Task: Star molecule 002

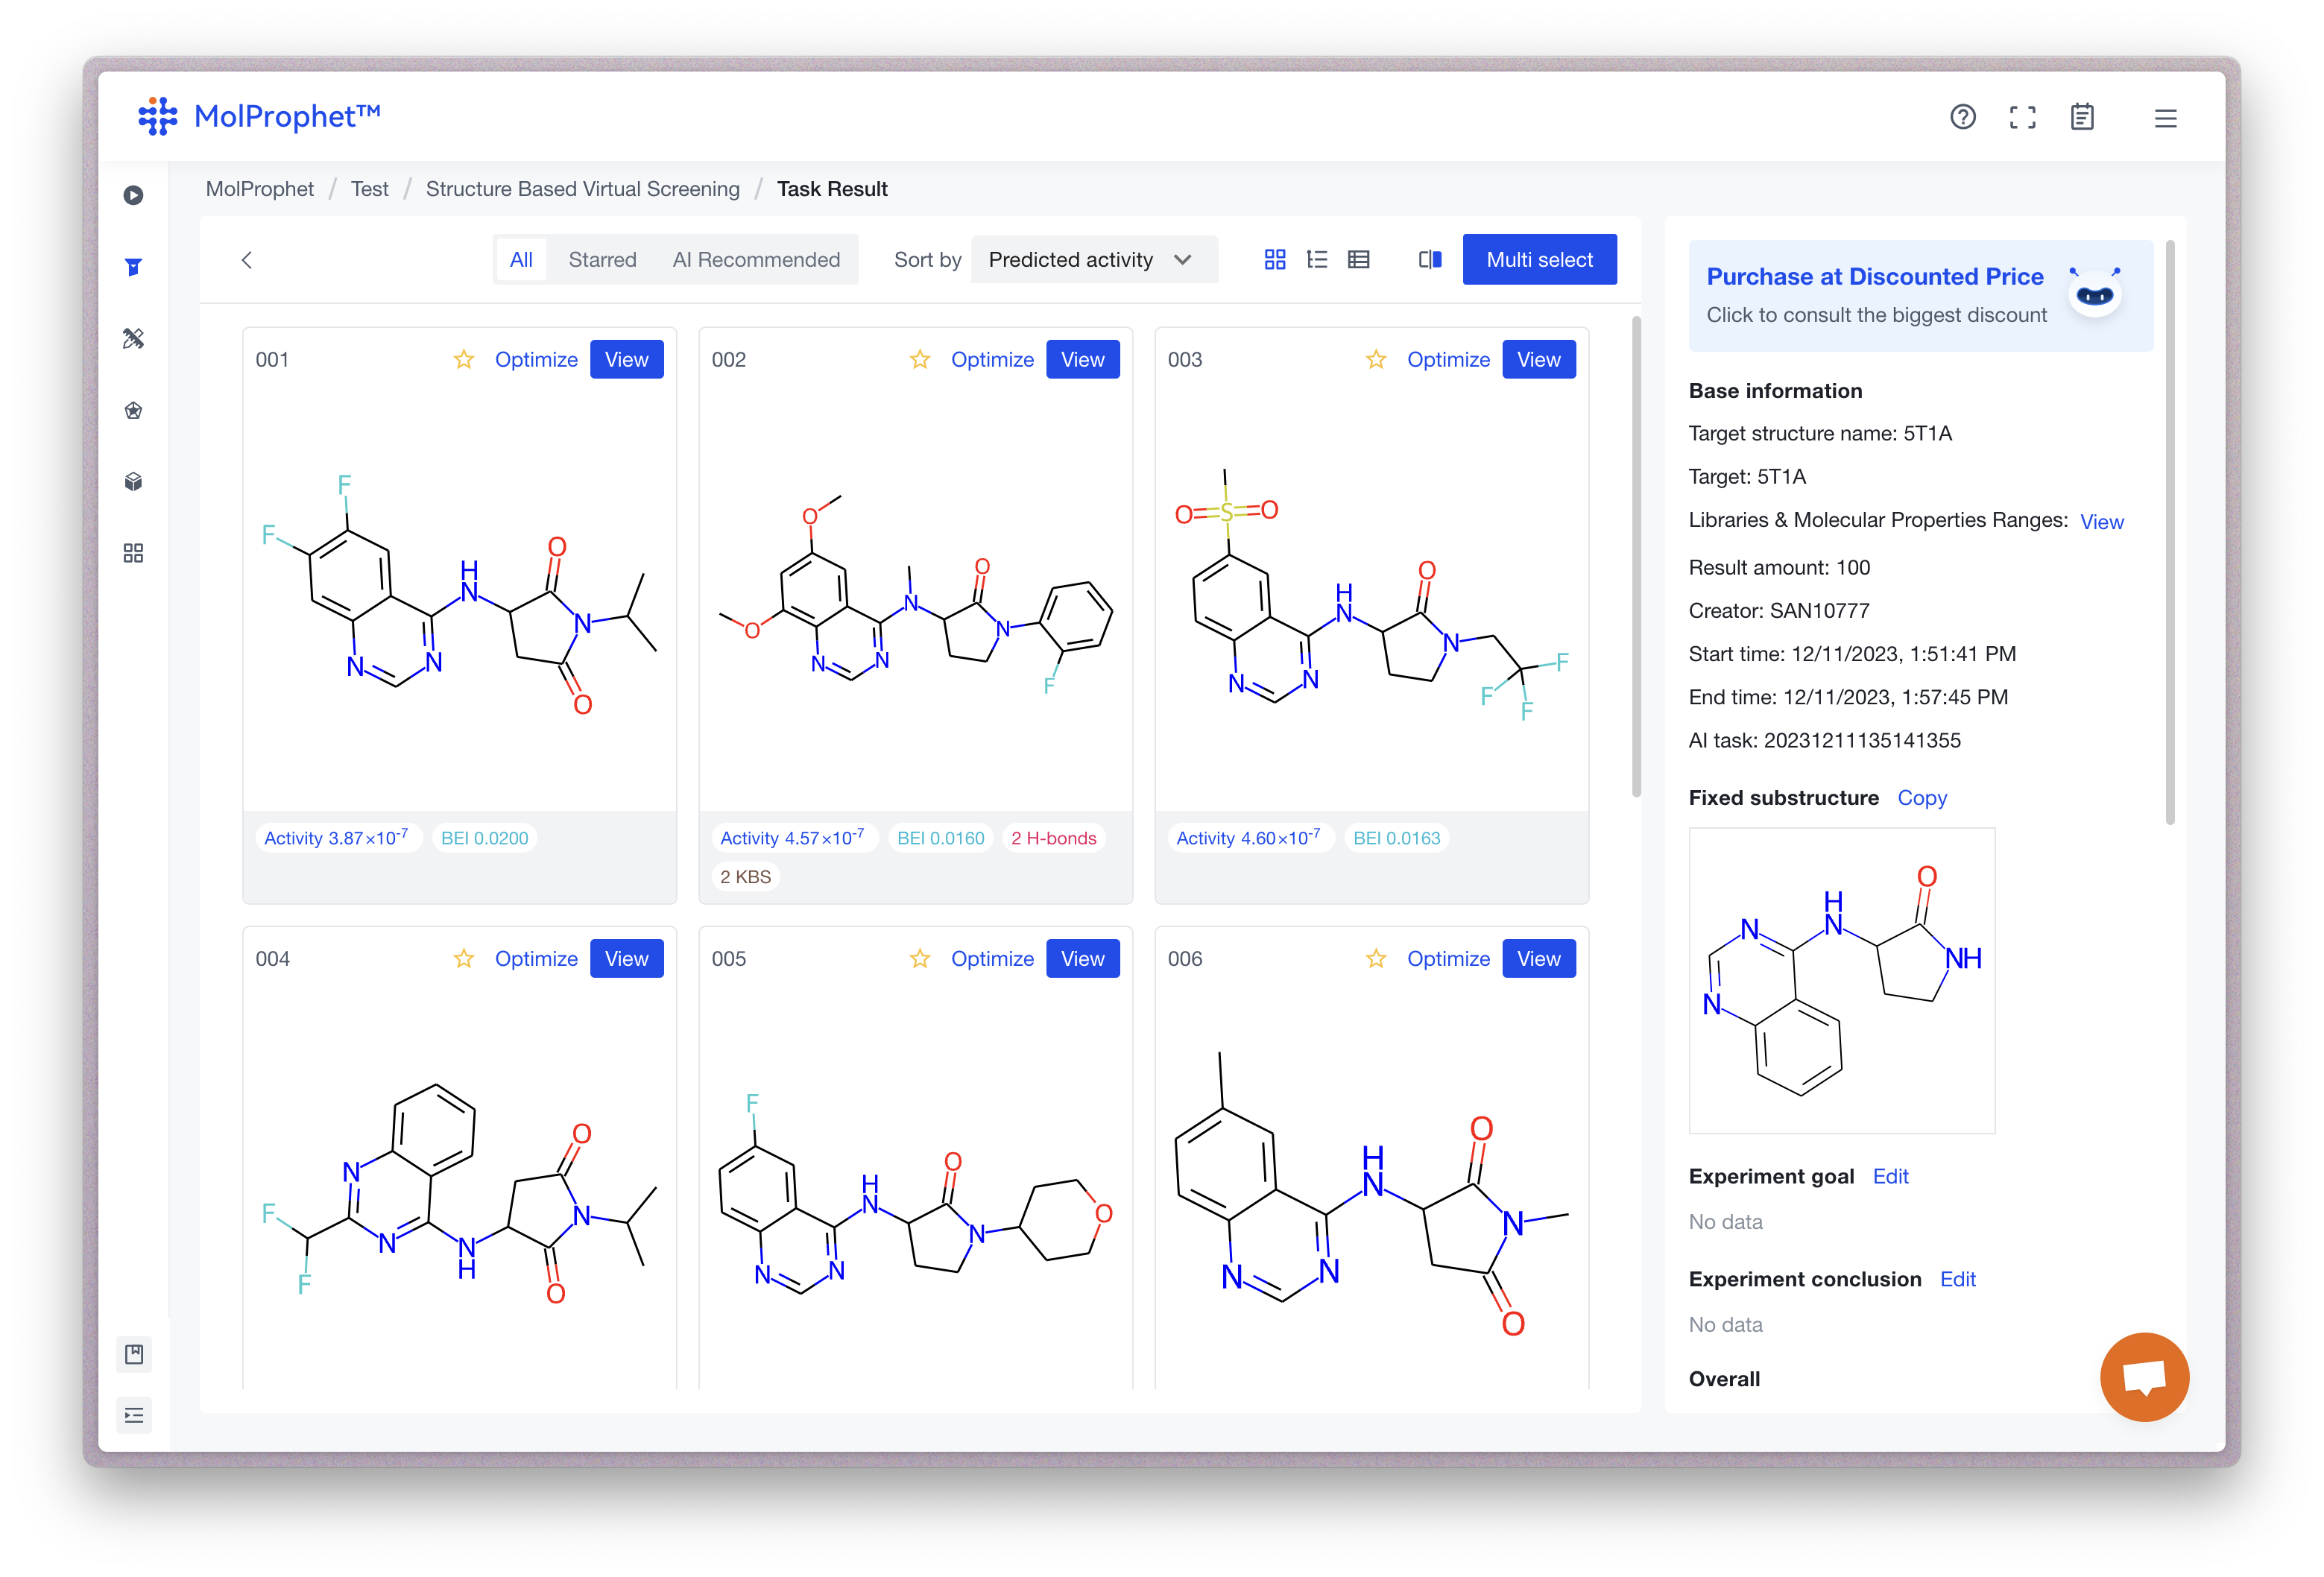Action: coord(920,359)
